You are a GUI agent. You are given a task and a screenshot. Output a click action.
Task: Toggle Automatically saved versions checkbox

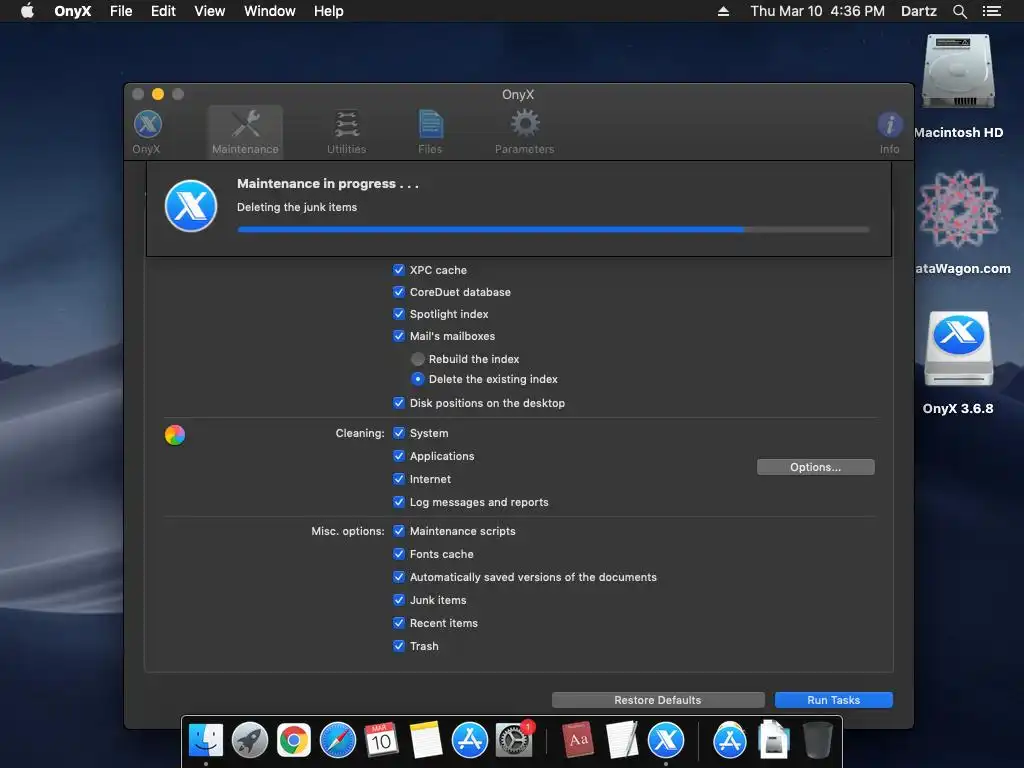[x=399, y=577]
